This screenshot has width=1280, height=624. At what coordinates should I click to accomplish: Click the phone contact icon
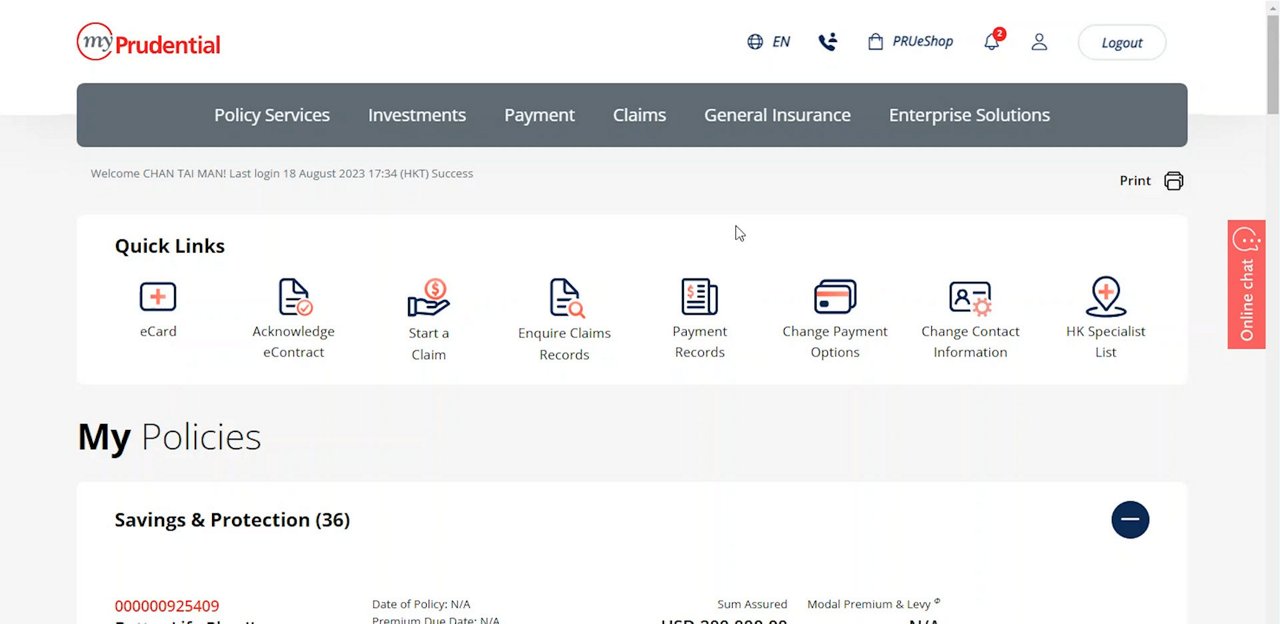[x=827, y=42]
